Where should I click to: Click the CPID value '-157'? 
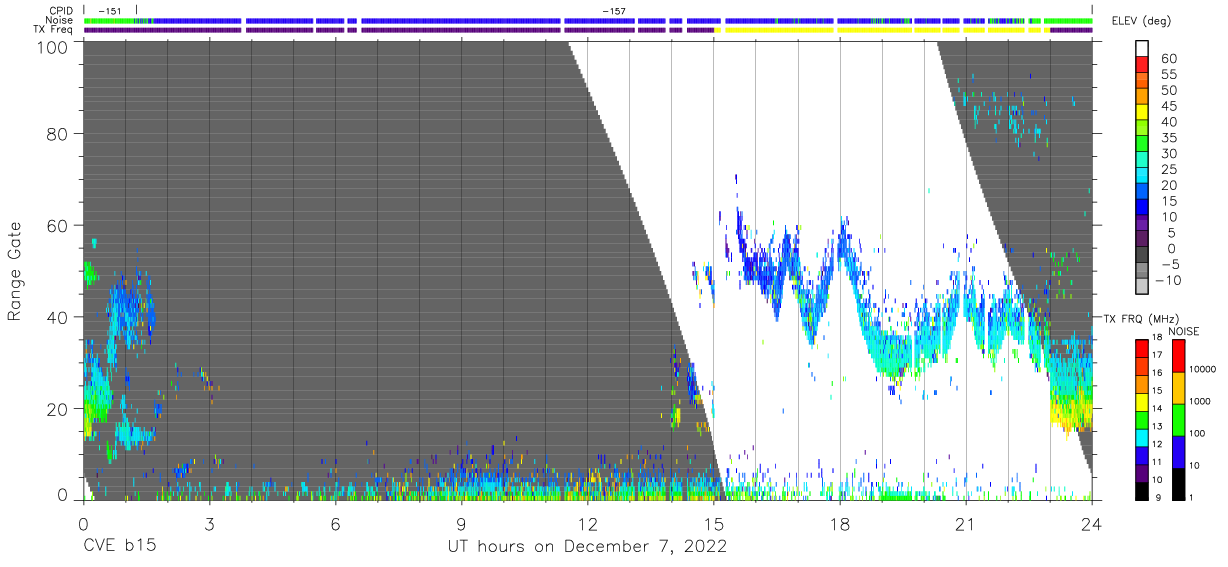[614, 11]
